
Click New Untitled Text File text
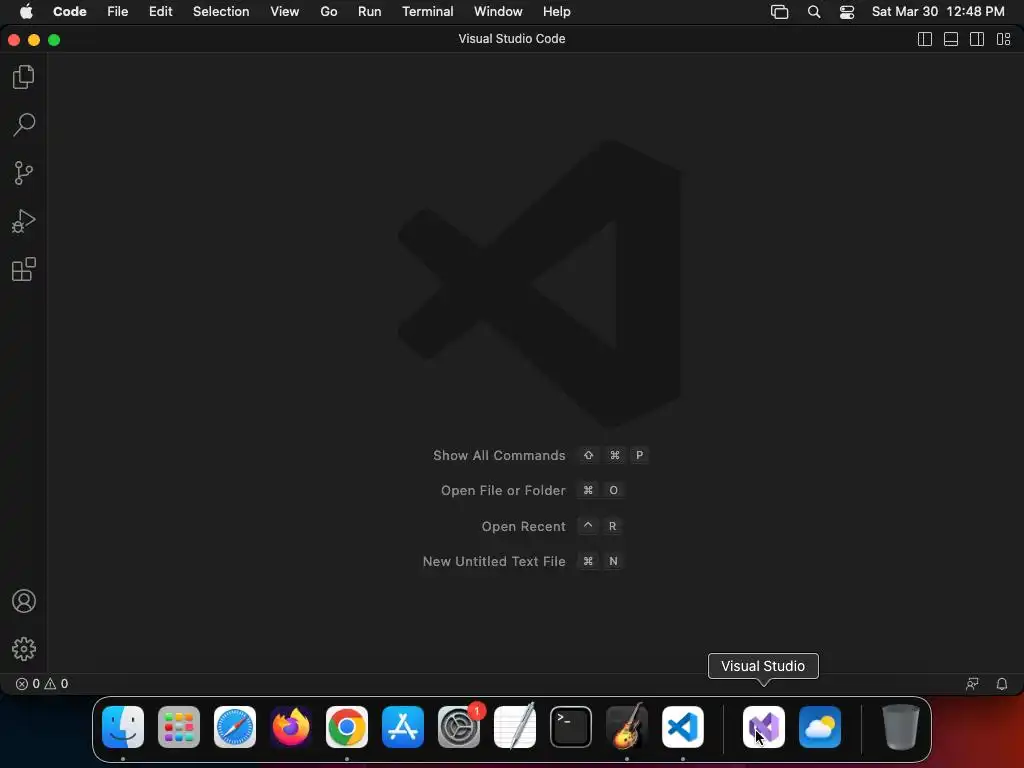click(x=494, y=562)
